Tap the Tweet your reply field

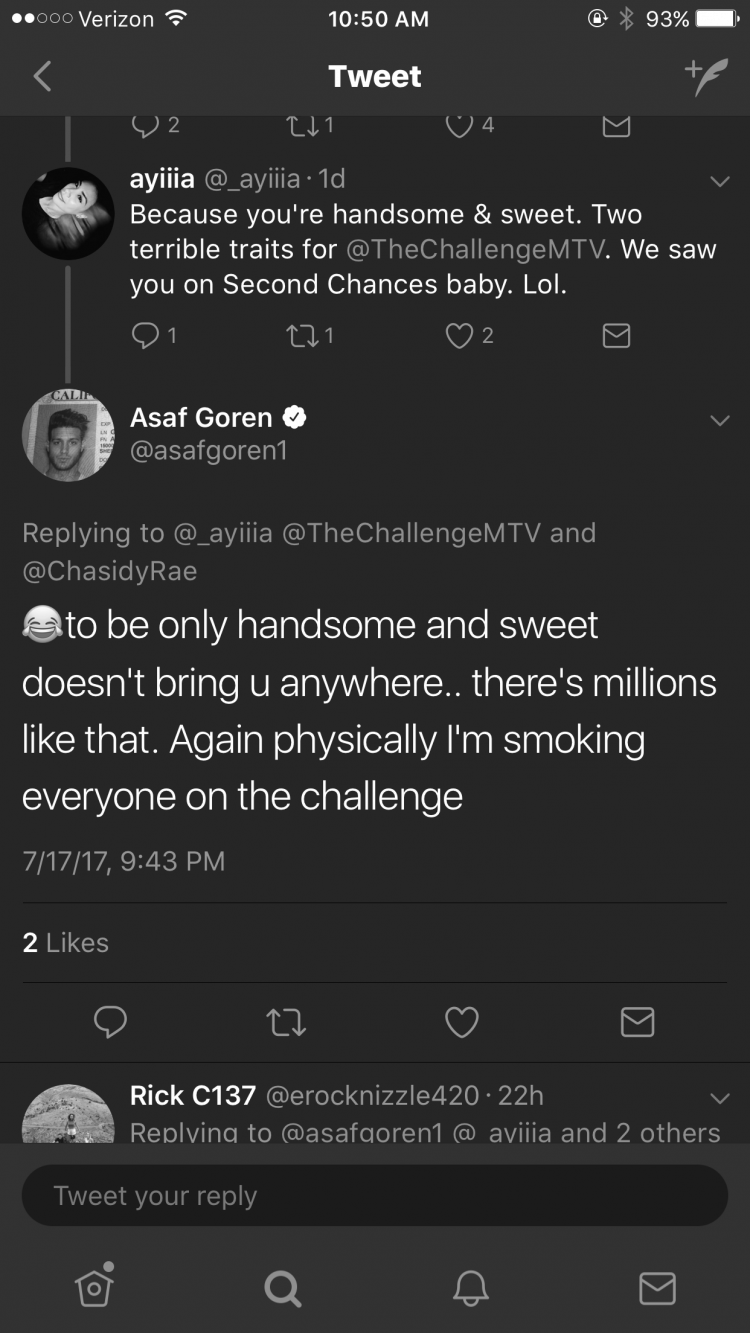click(x=375, y=1195)
